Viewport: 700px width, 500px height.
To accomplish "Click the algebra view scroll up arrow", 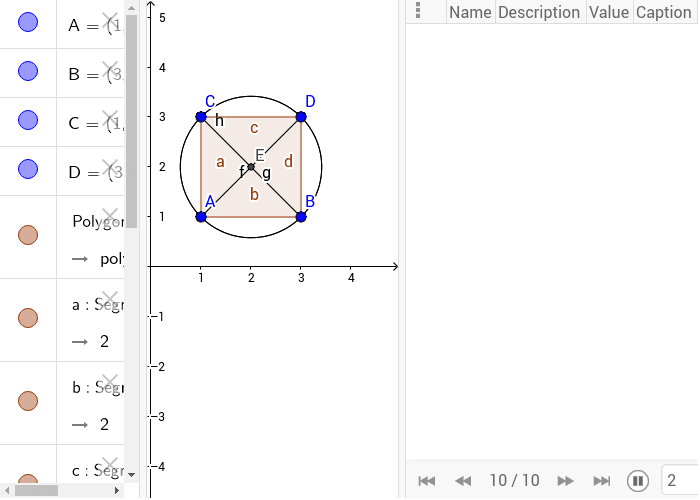I will [131, 8].
